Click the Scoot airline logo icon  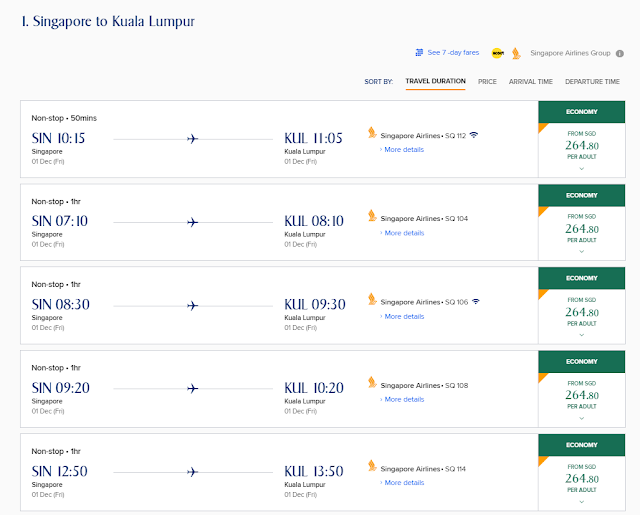[x=497, y=53]
